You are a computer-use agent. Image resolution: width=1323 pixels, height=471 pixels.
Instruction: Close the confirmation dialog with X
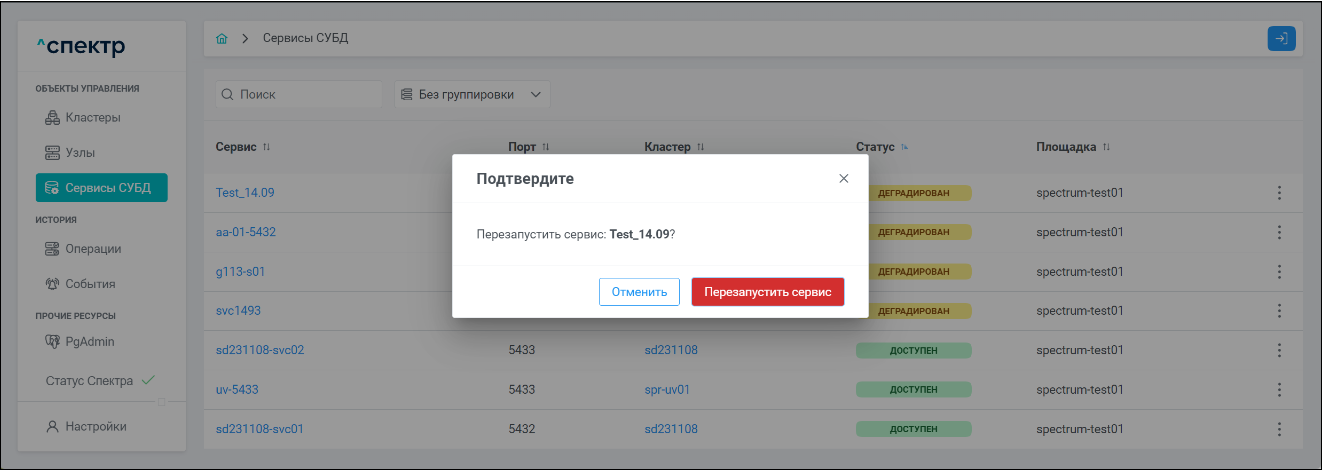pos(843,178)
